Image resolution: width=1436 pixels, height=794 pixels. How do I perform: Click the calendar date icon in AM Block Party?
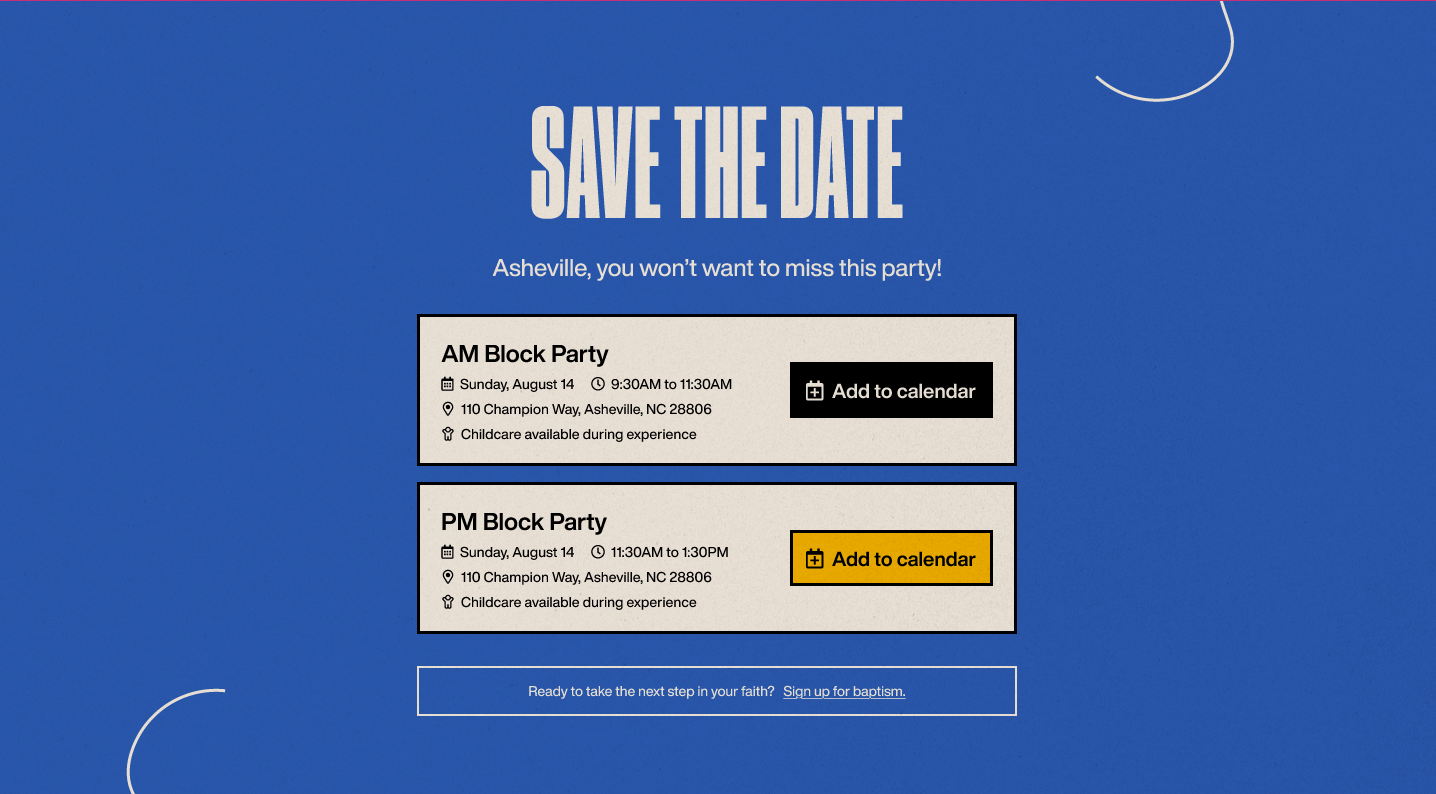click(448, 384)
